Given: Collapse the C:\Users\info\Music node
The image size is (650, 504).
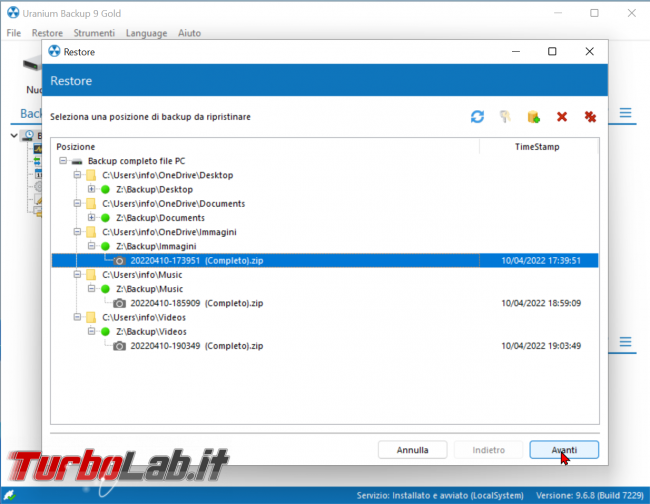Looking at the screenshot, I should click(77, 274).
